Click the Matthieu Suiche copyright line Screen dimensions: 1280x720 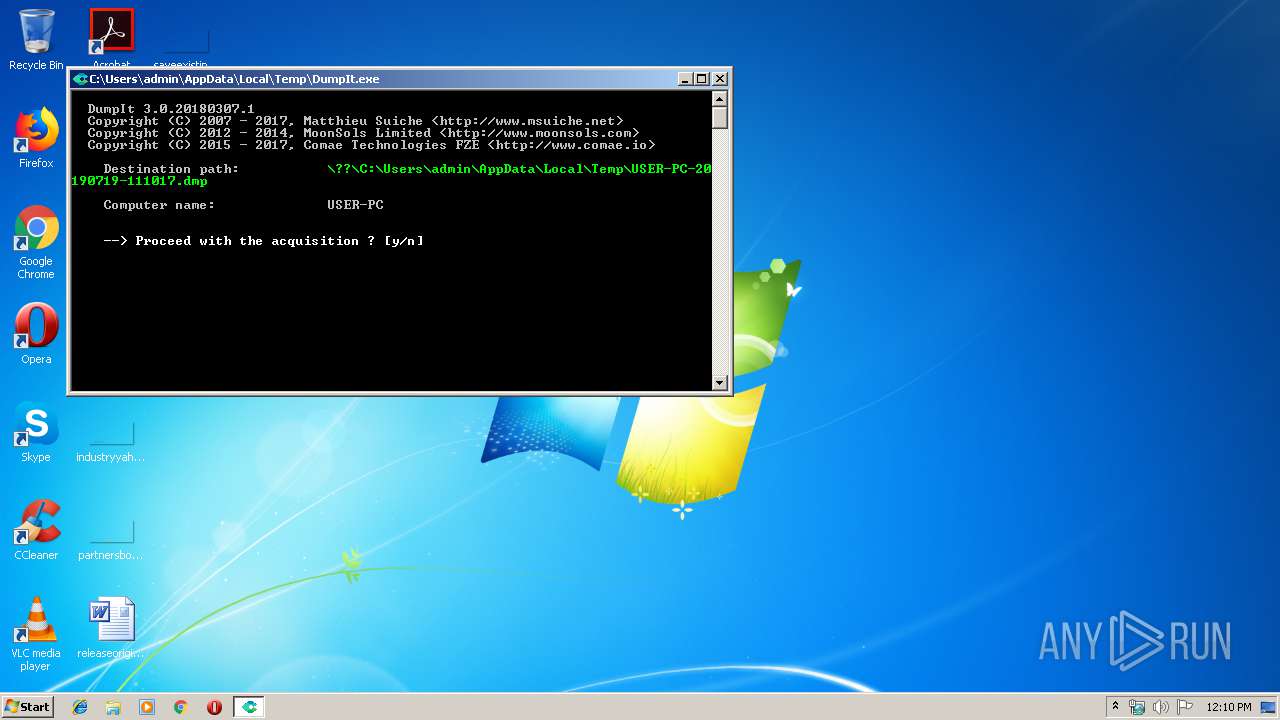click(x=355, y=121)
